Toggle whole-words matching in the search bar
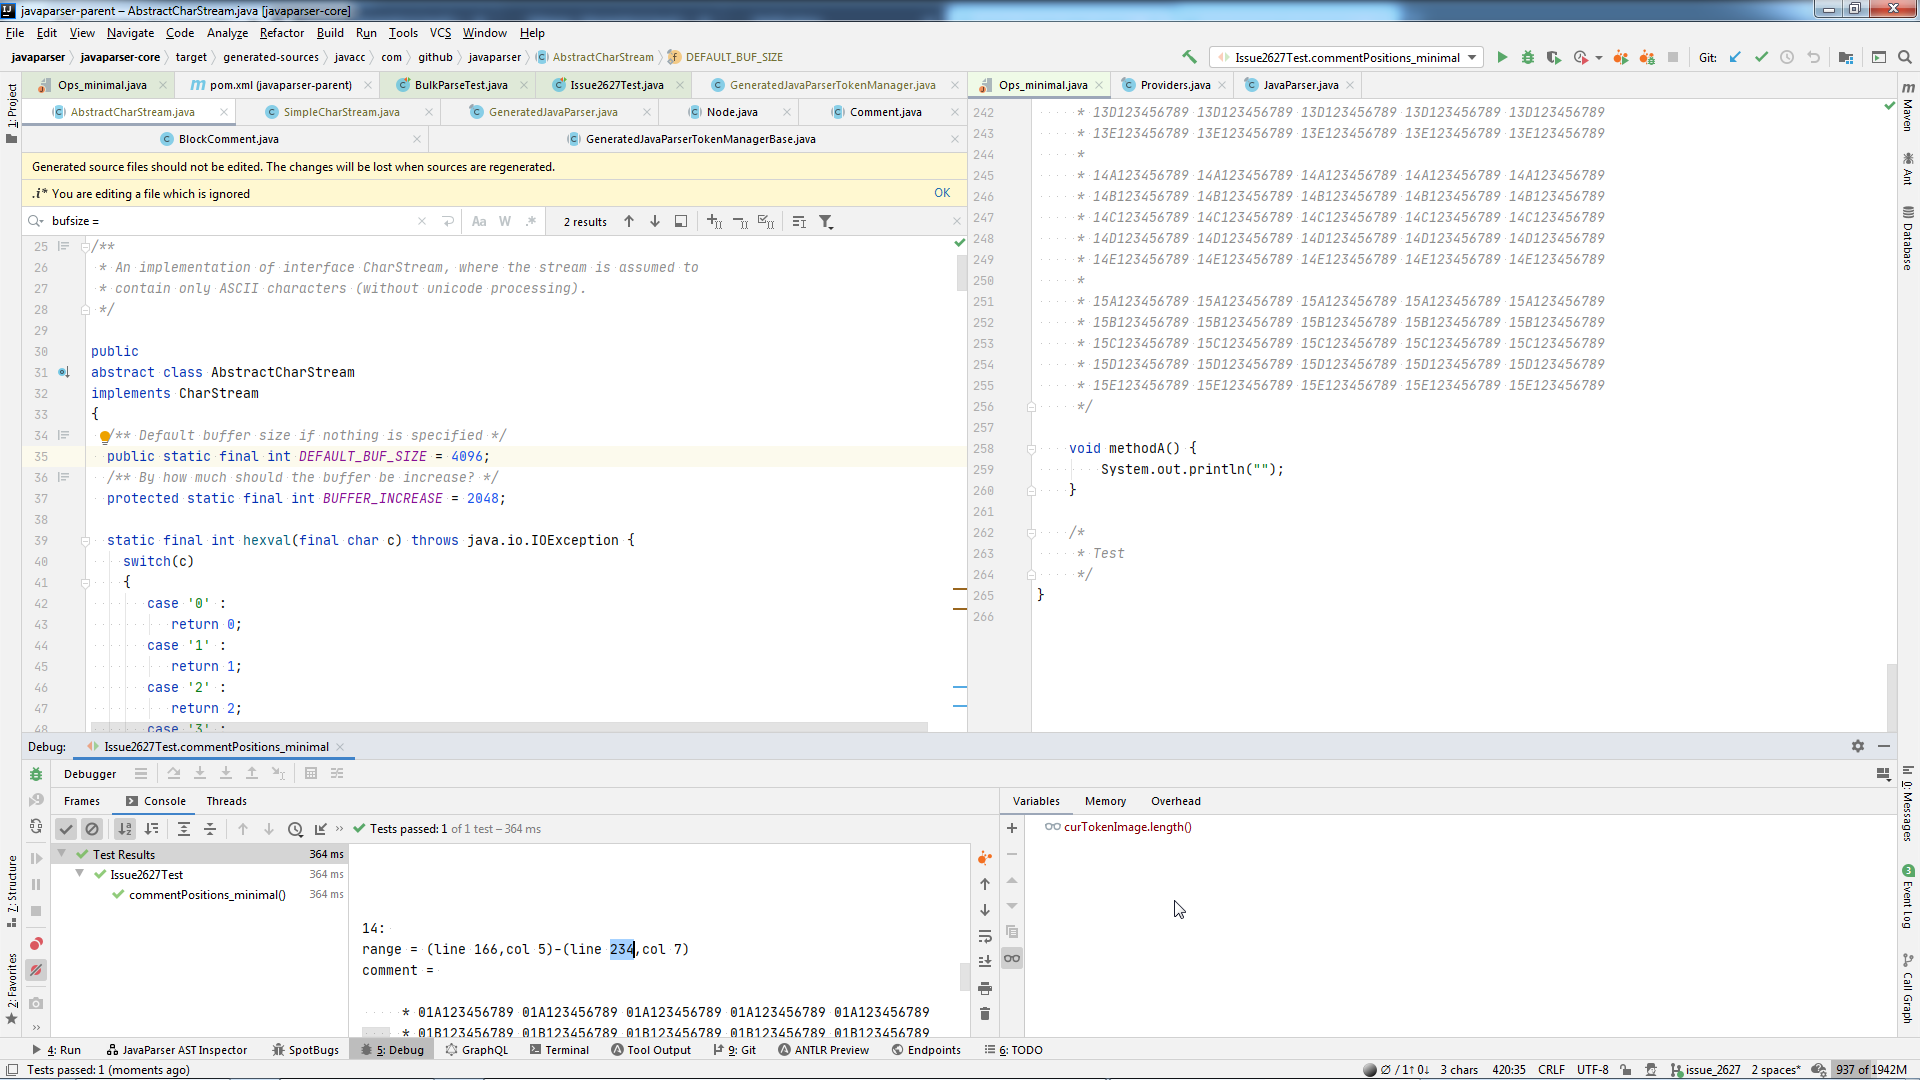This screenshot has width=1920, height=1080. [505, 221]
